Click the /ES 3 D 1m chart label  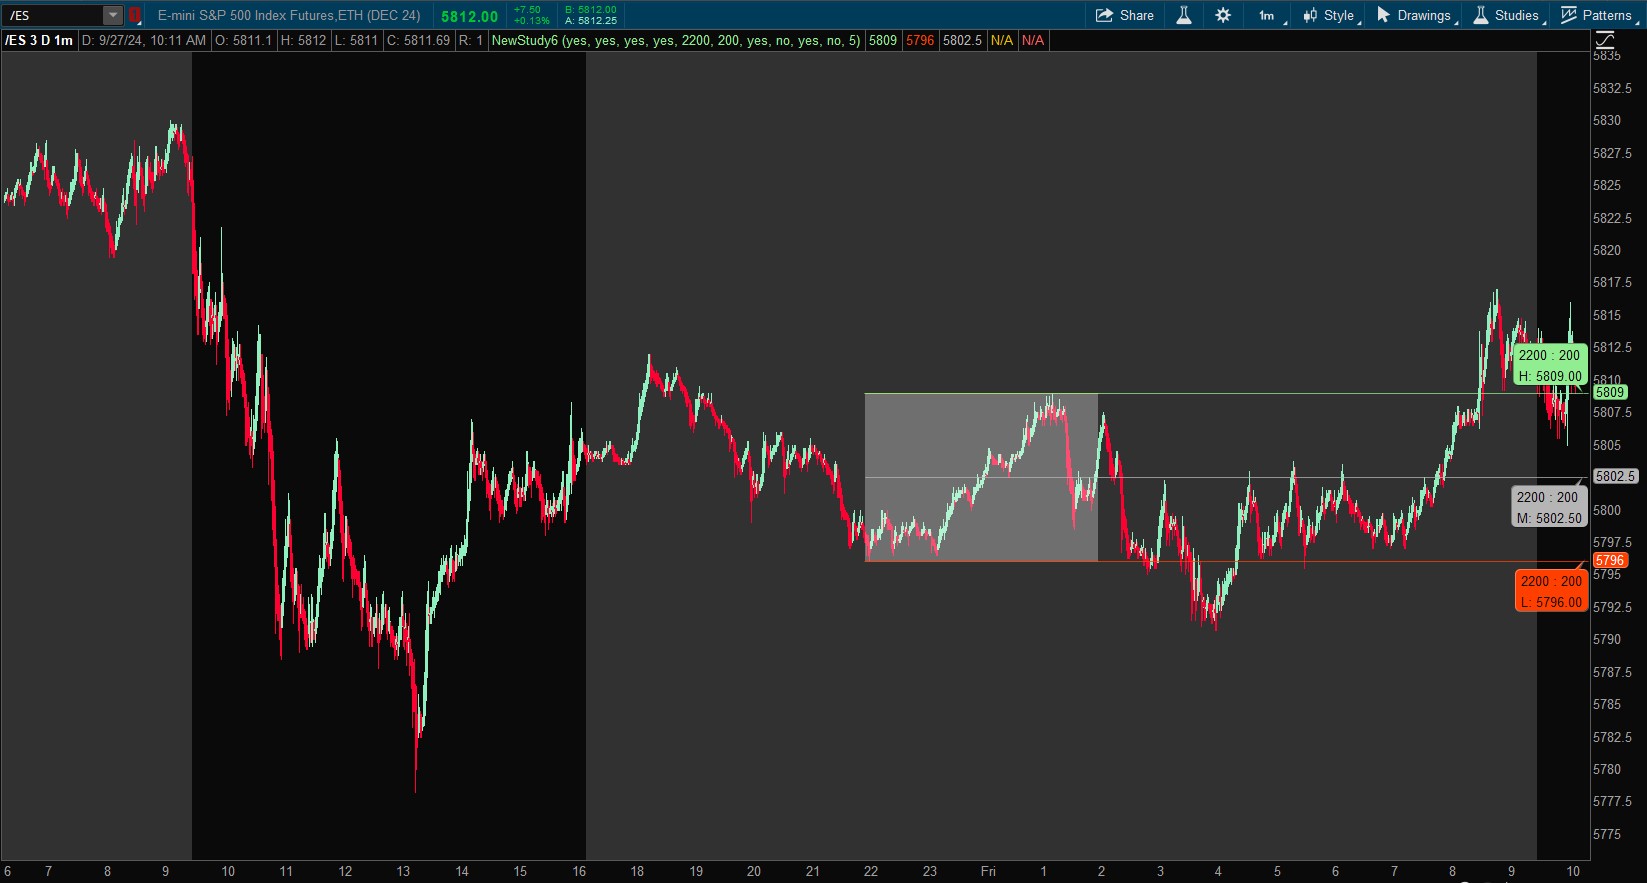point(39,40)
